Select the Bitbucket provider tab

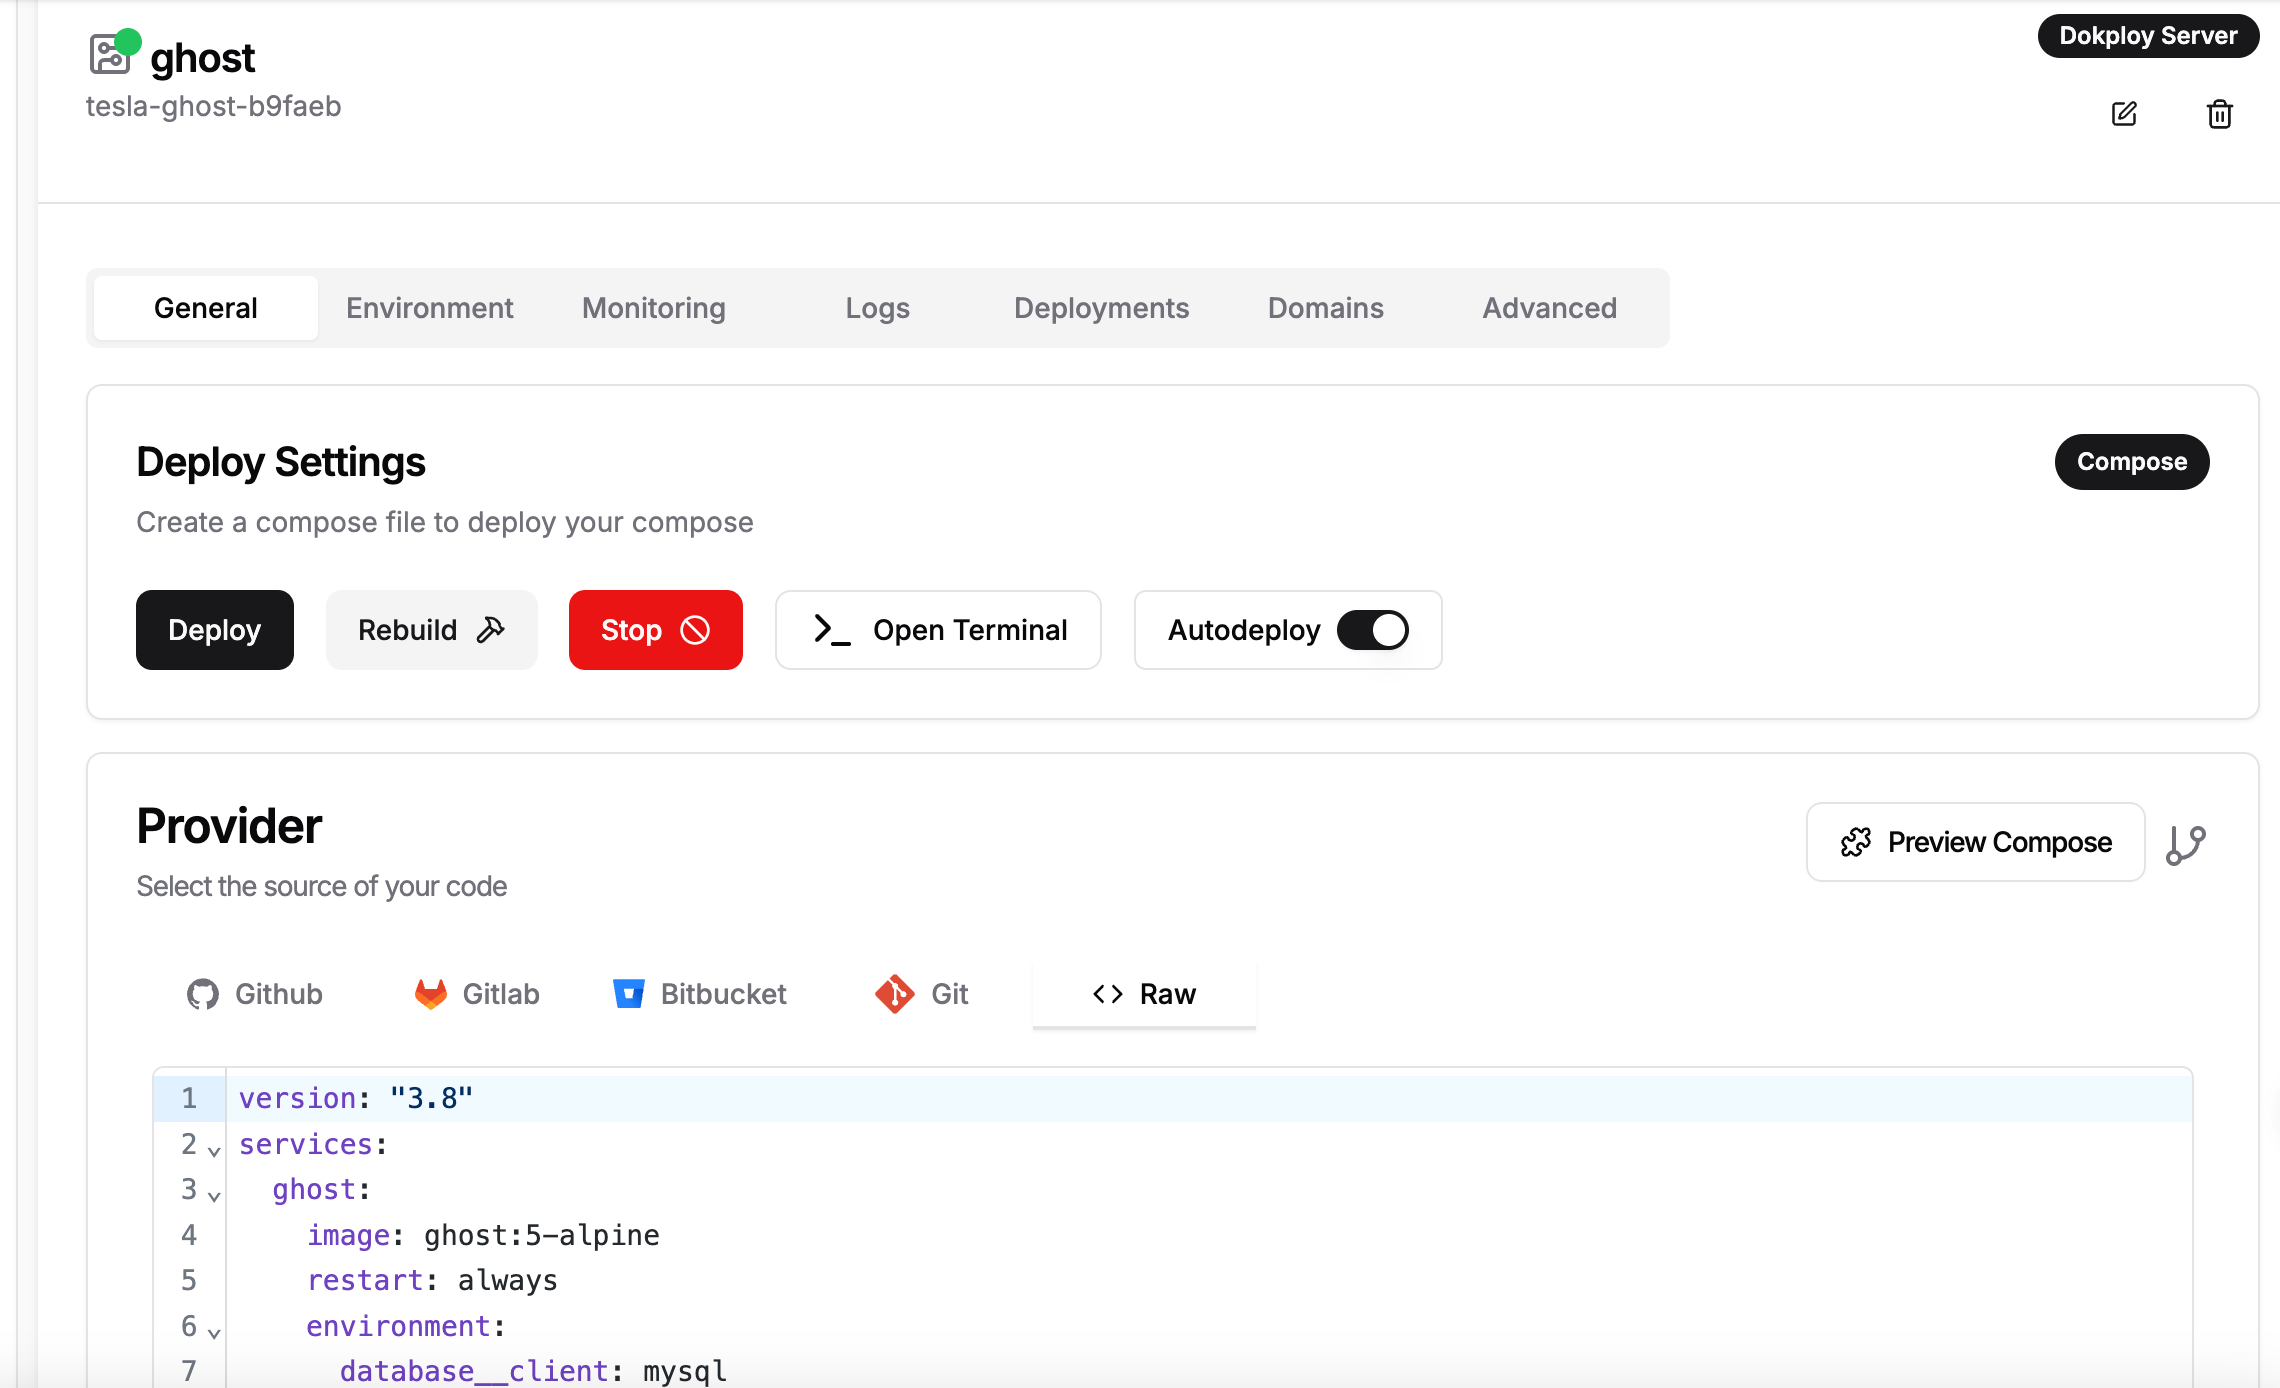pos(700,994)
